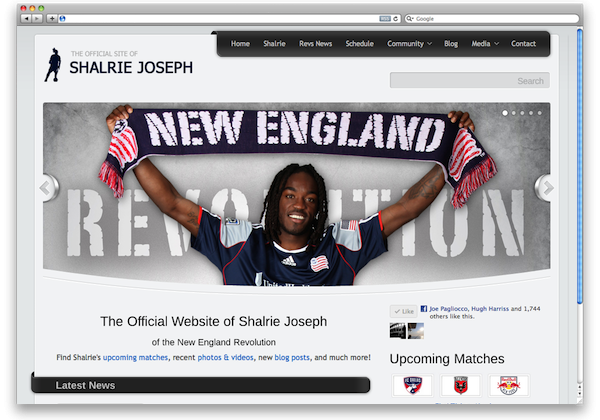
Task: Open first Facebook friend thumbnail
Action: (398, 331)
